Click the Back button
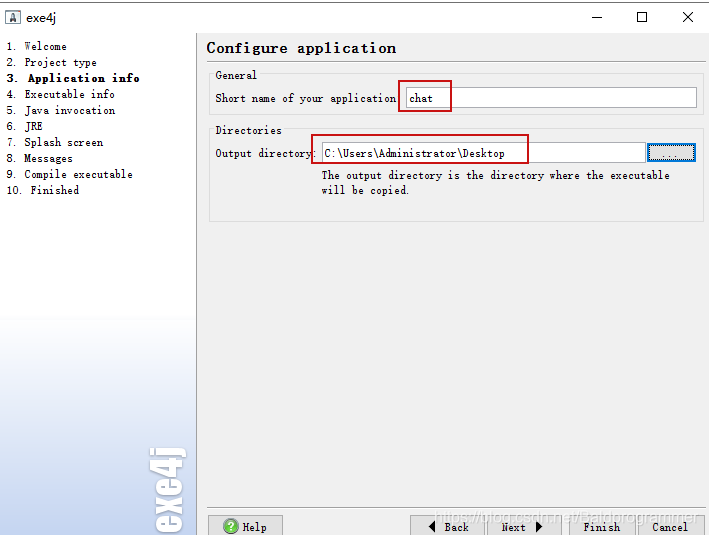The height and width of the screenshot is (536, 709). click(x=448, y=527)
